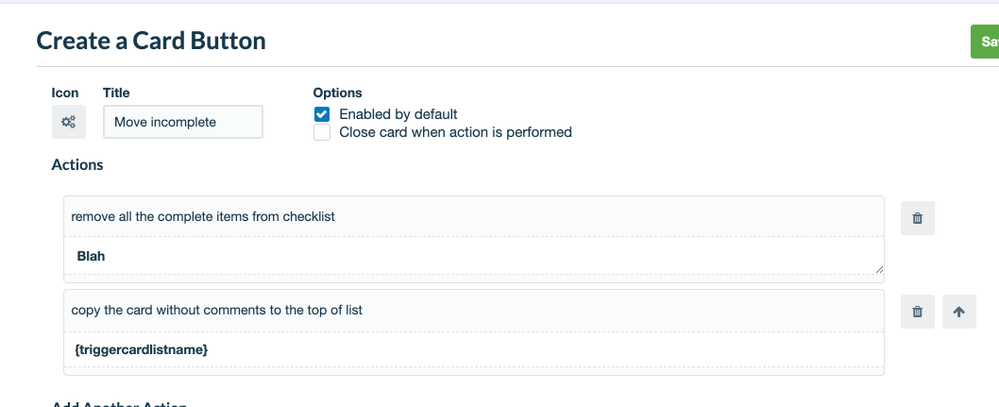
Task: Toggle the Enabled by default checkbox
Action: pos(322,115)
